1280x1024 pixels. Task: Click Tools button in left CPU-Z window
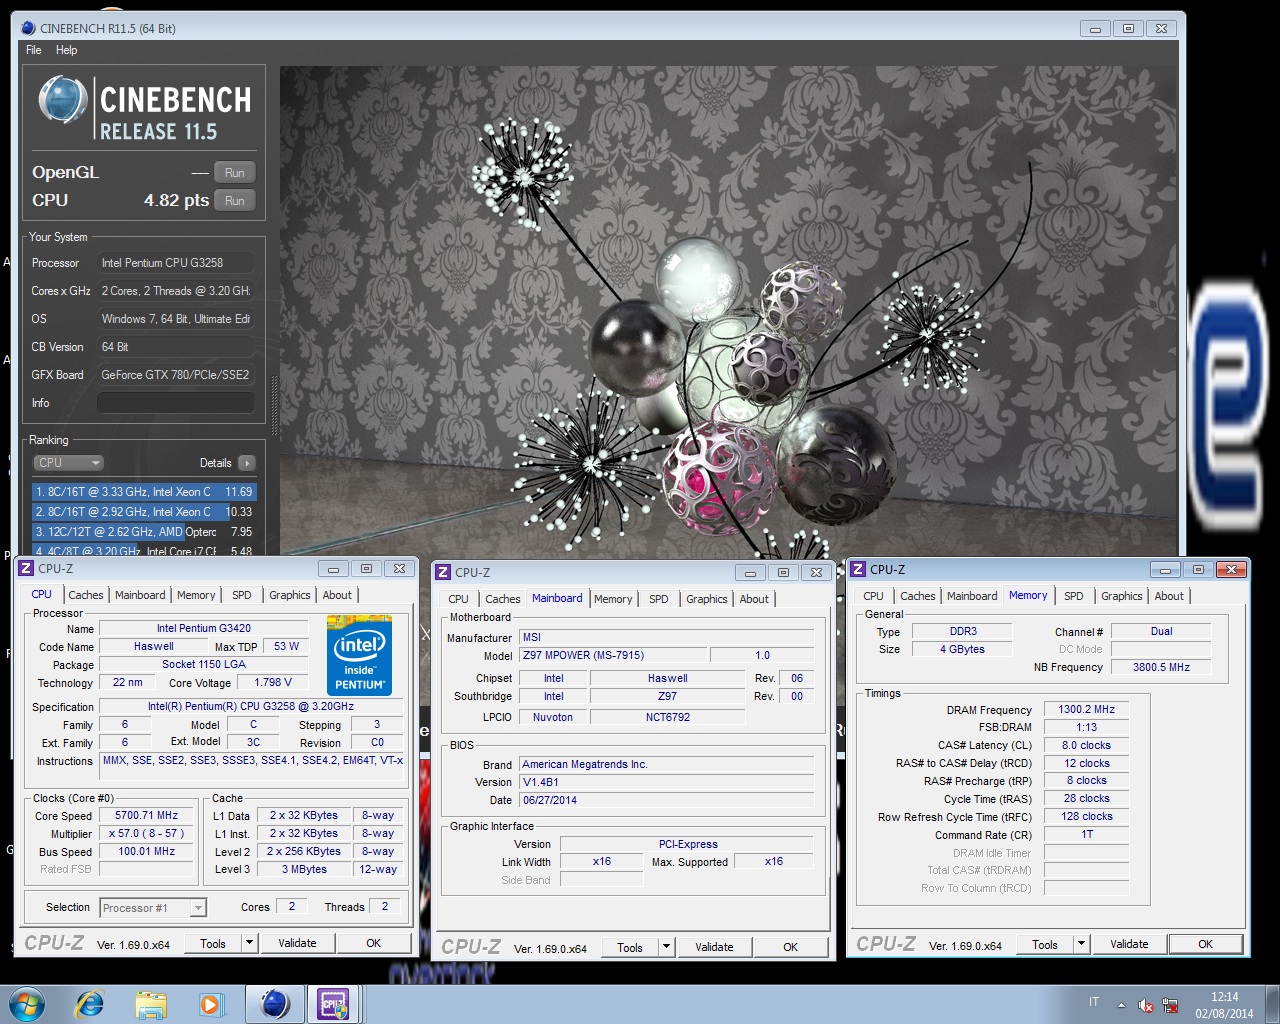pos(213,943)
